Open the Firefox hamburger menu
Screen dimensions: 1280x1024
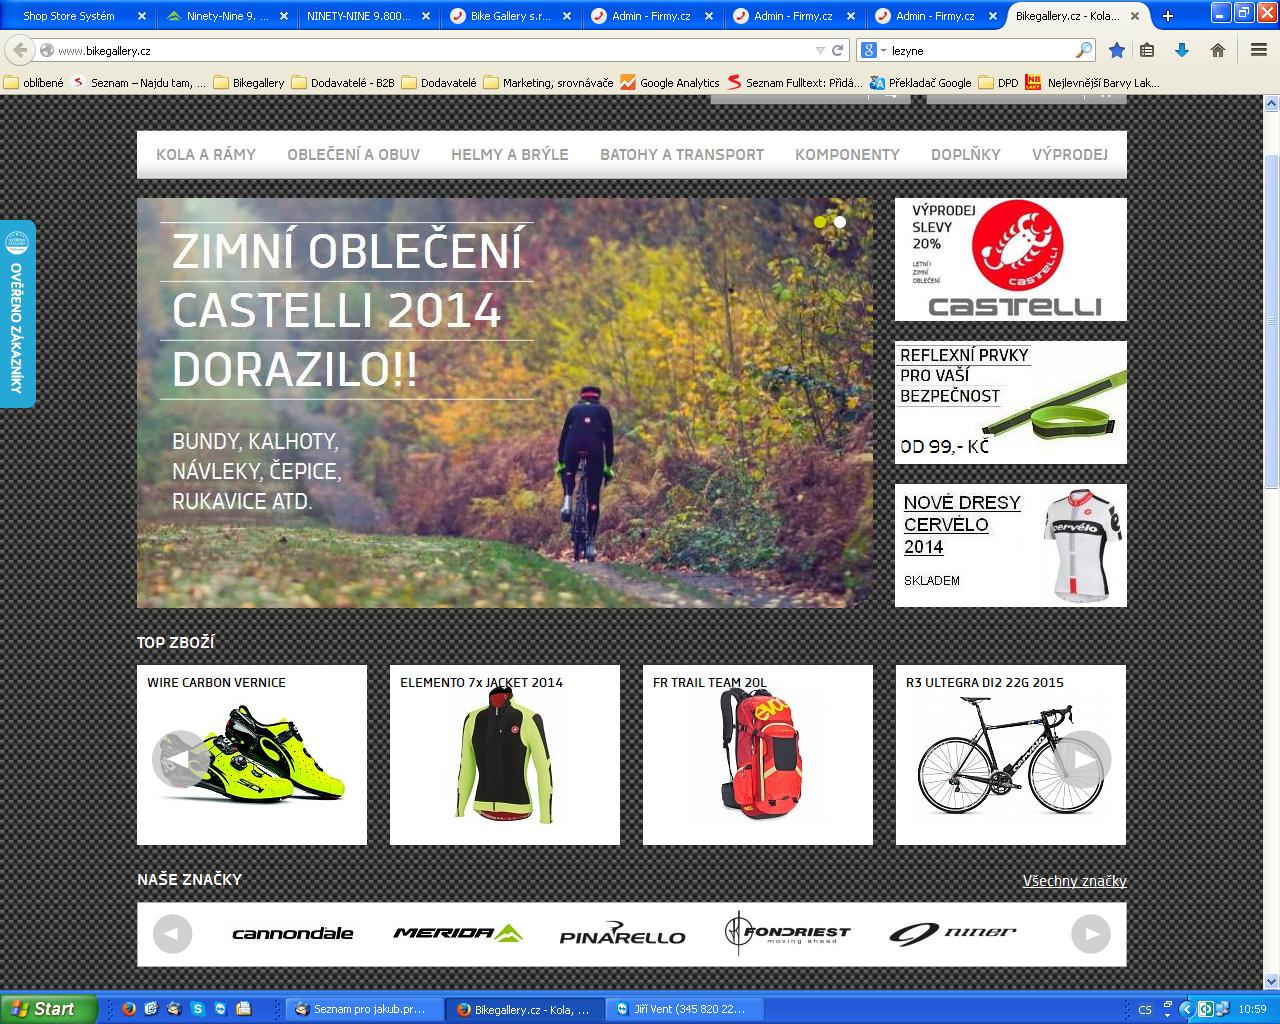click(1259, 50)
